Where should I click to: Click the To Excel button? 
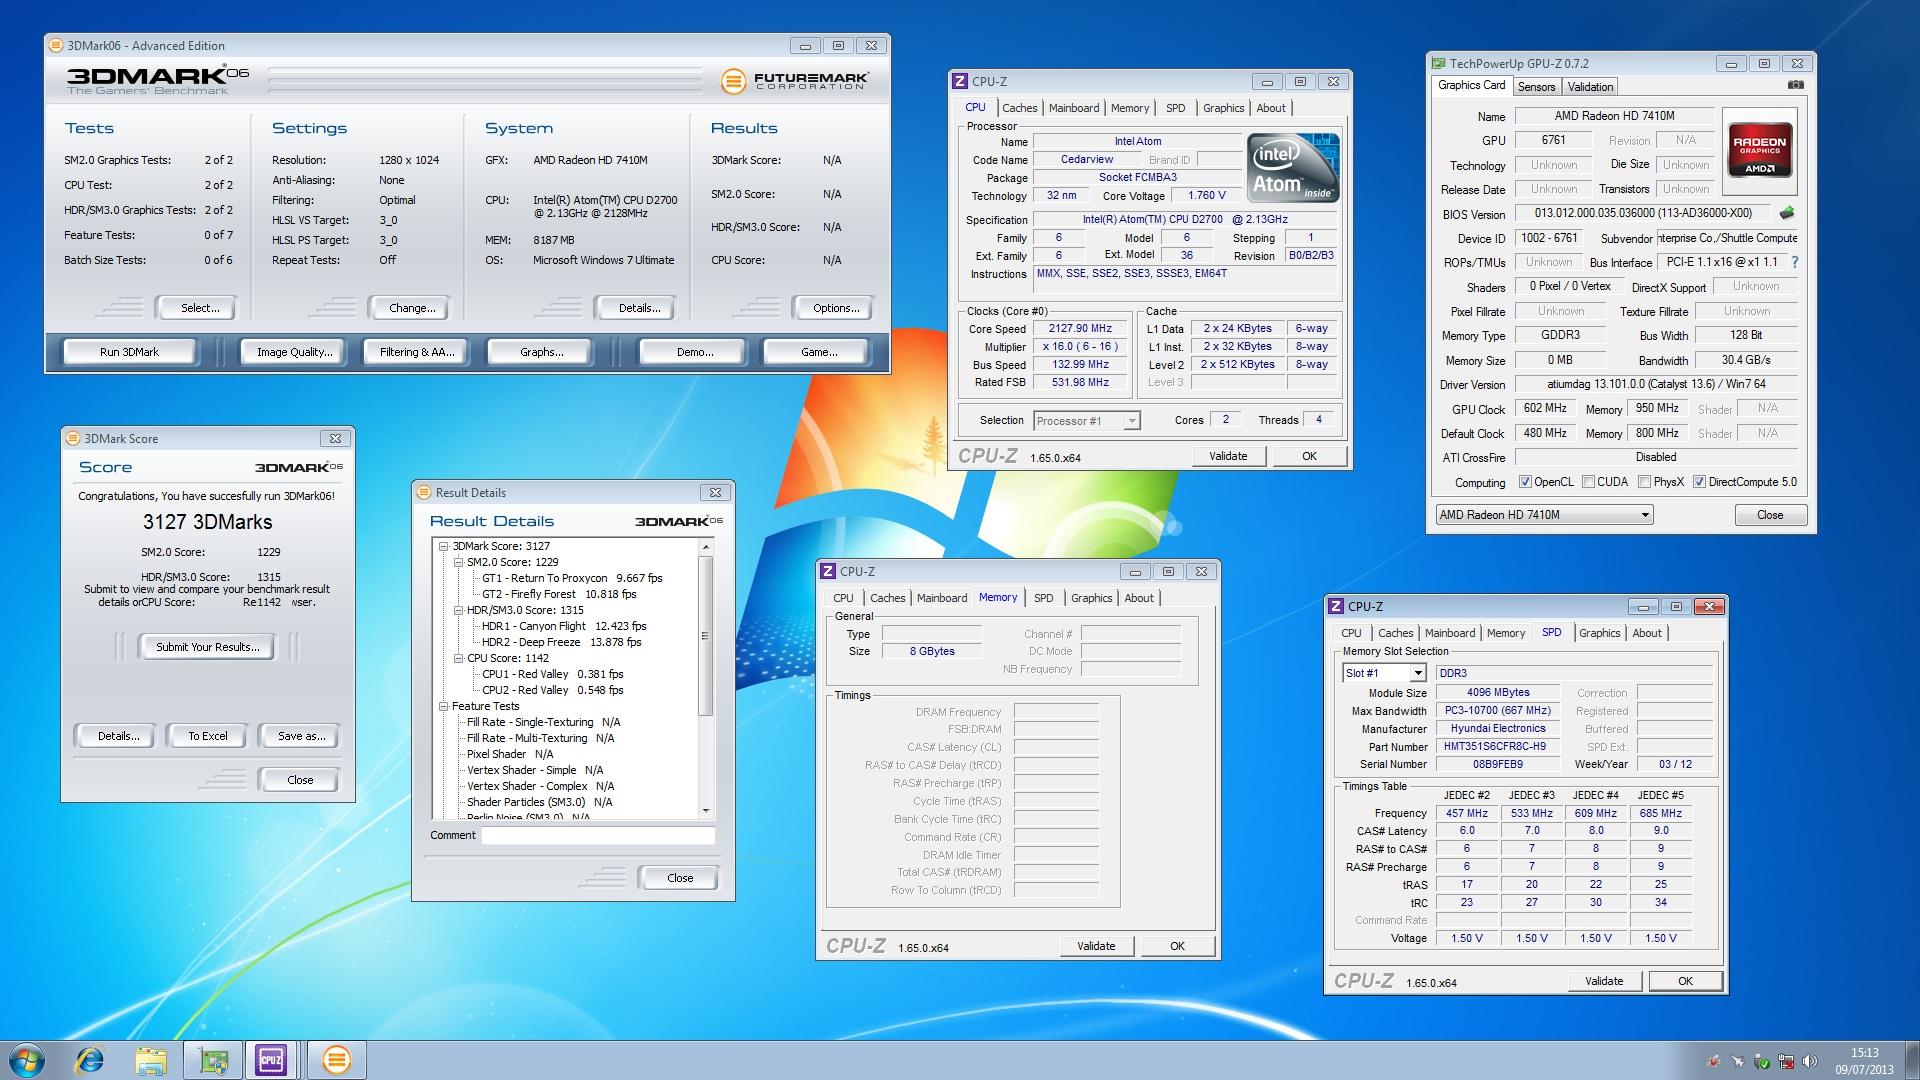click(208, 736)
